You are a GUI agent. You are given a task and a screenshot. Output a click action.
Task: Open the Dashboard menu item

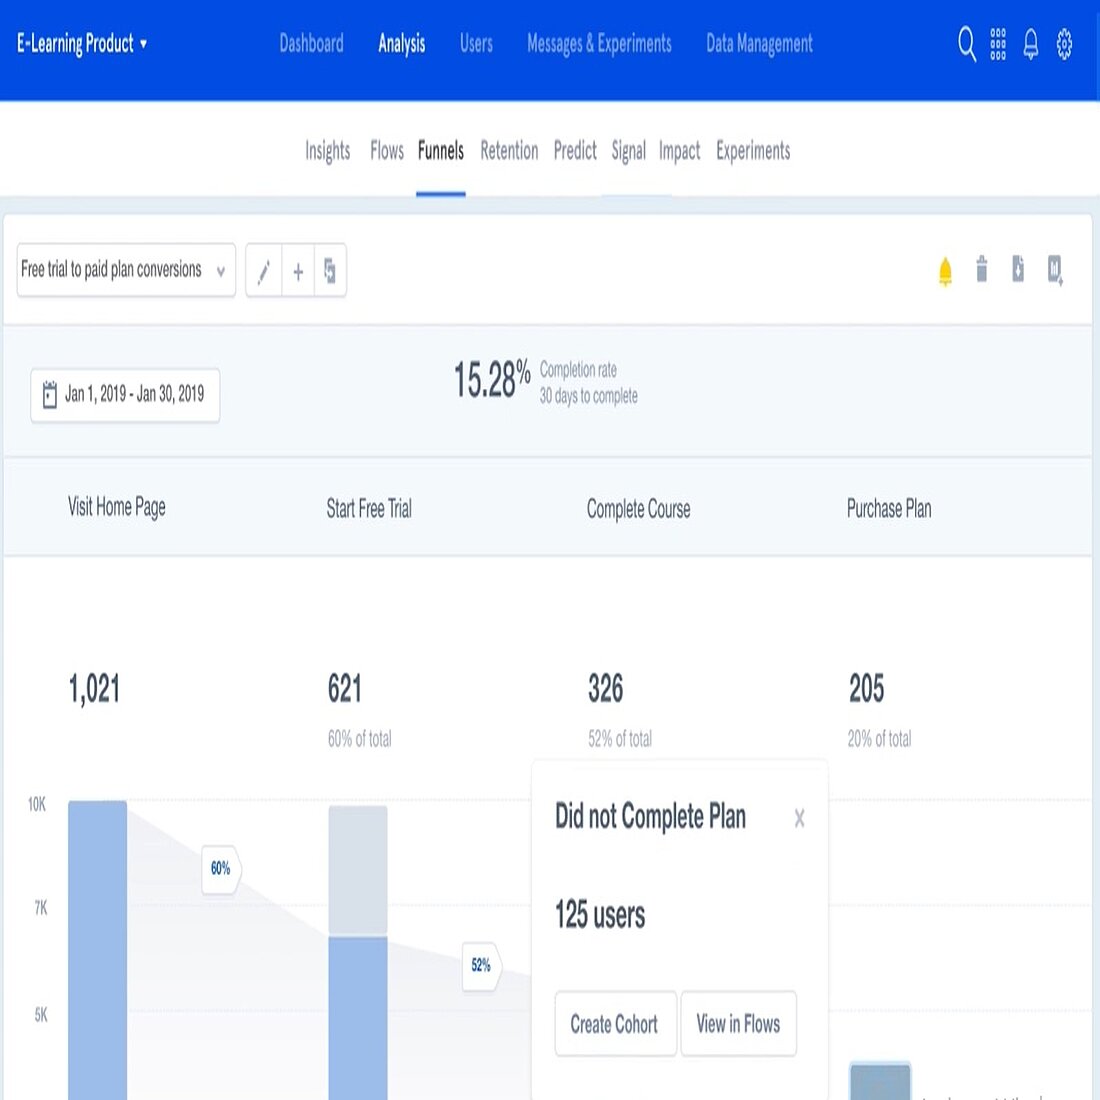click(x=311, y=44)
